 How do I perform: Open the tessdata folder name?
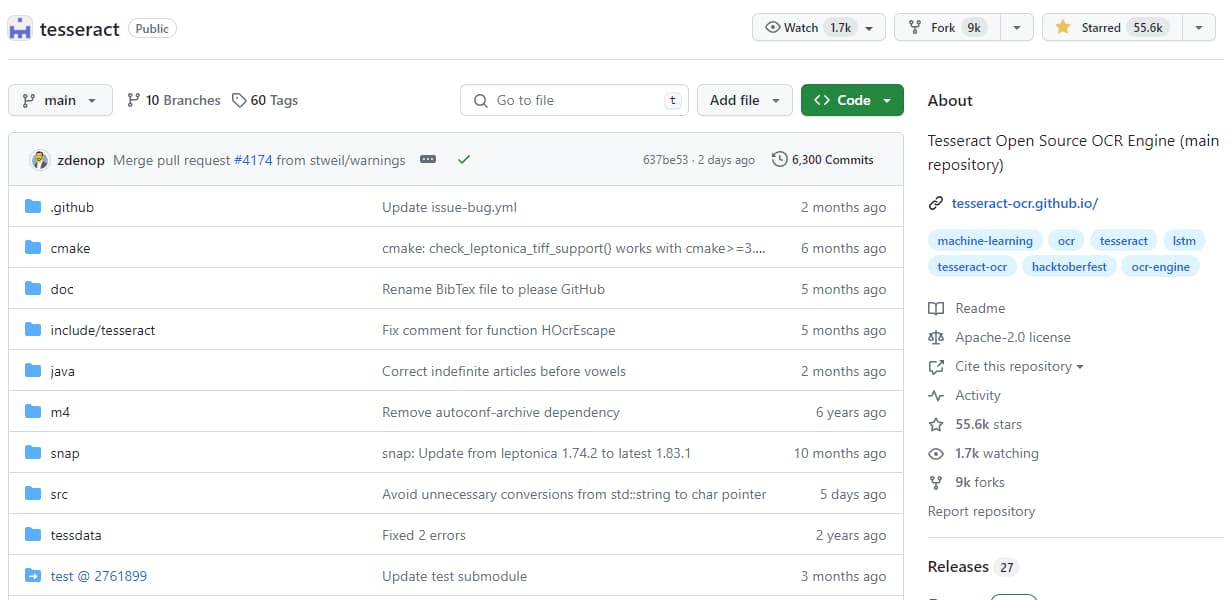[76, 535]
